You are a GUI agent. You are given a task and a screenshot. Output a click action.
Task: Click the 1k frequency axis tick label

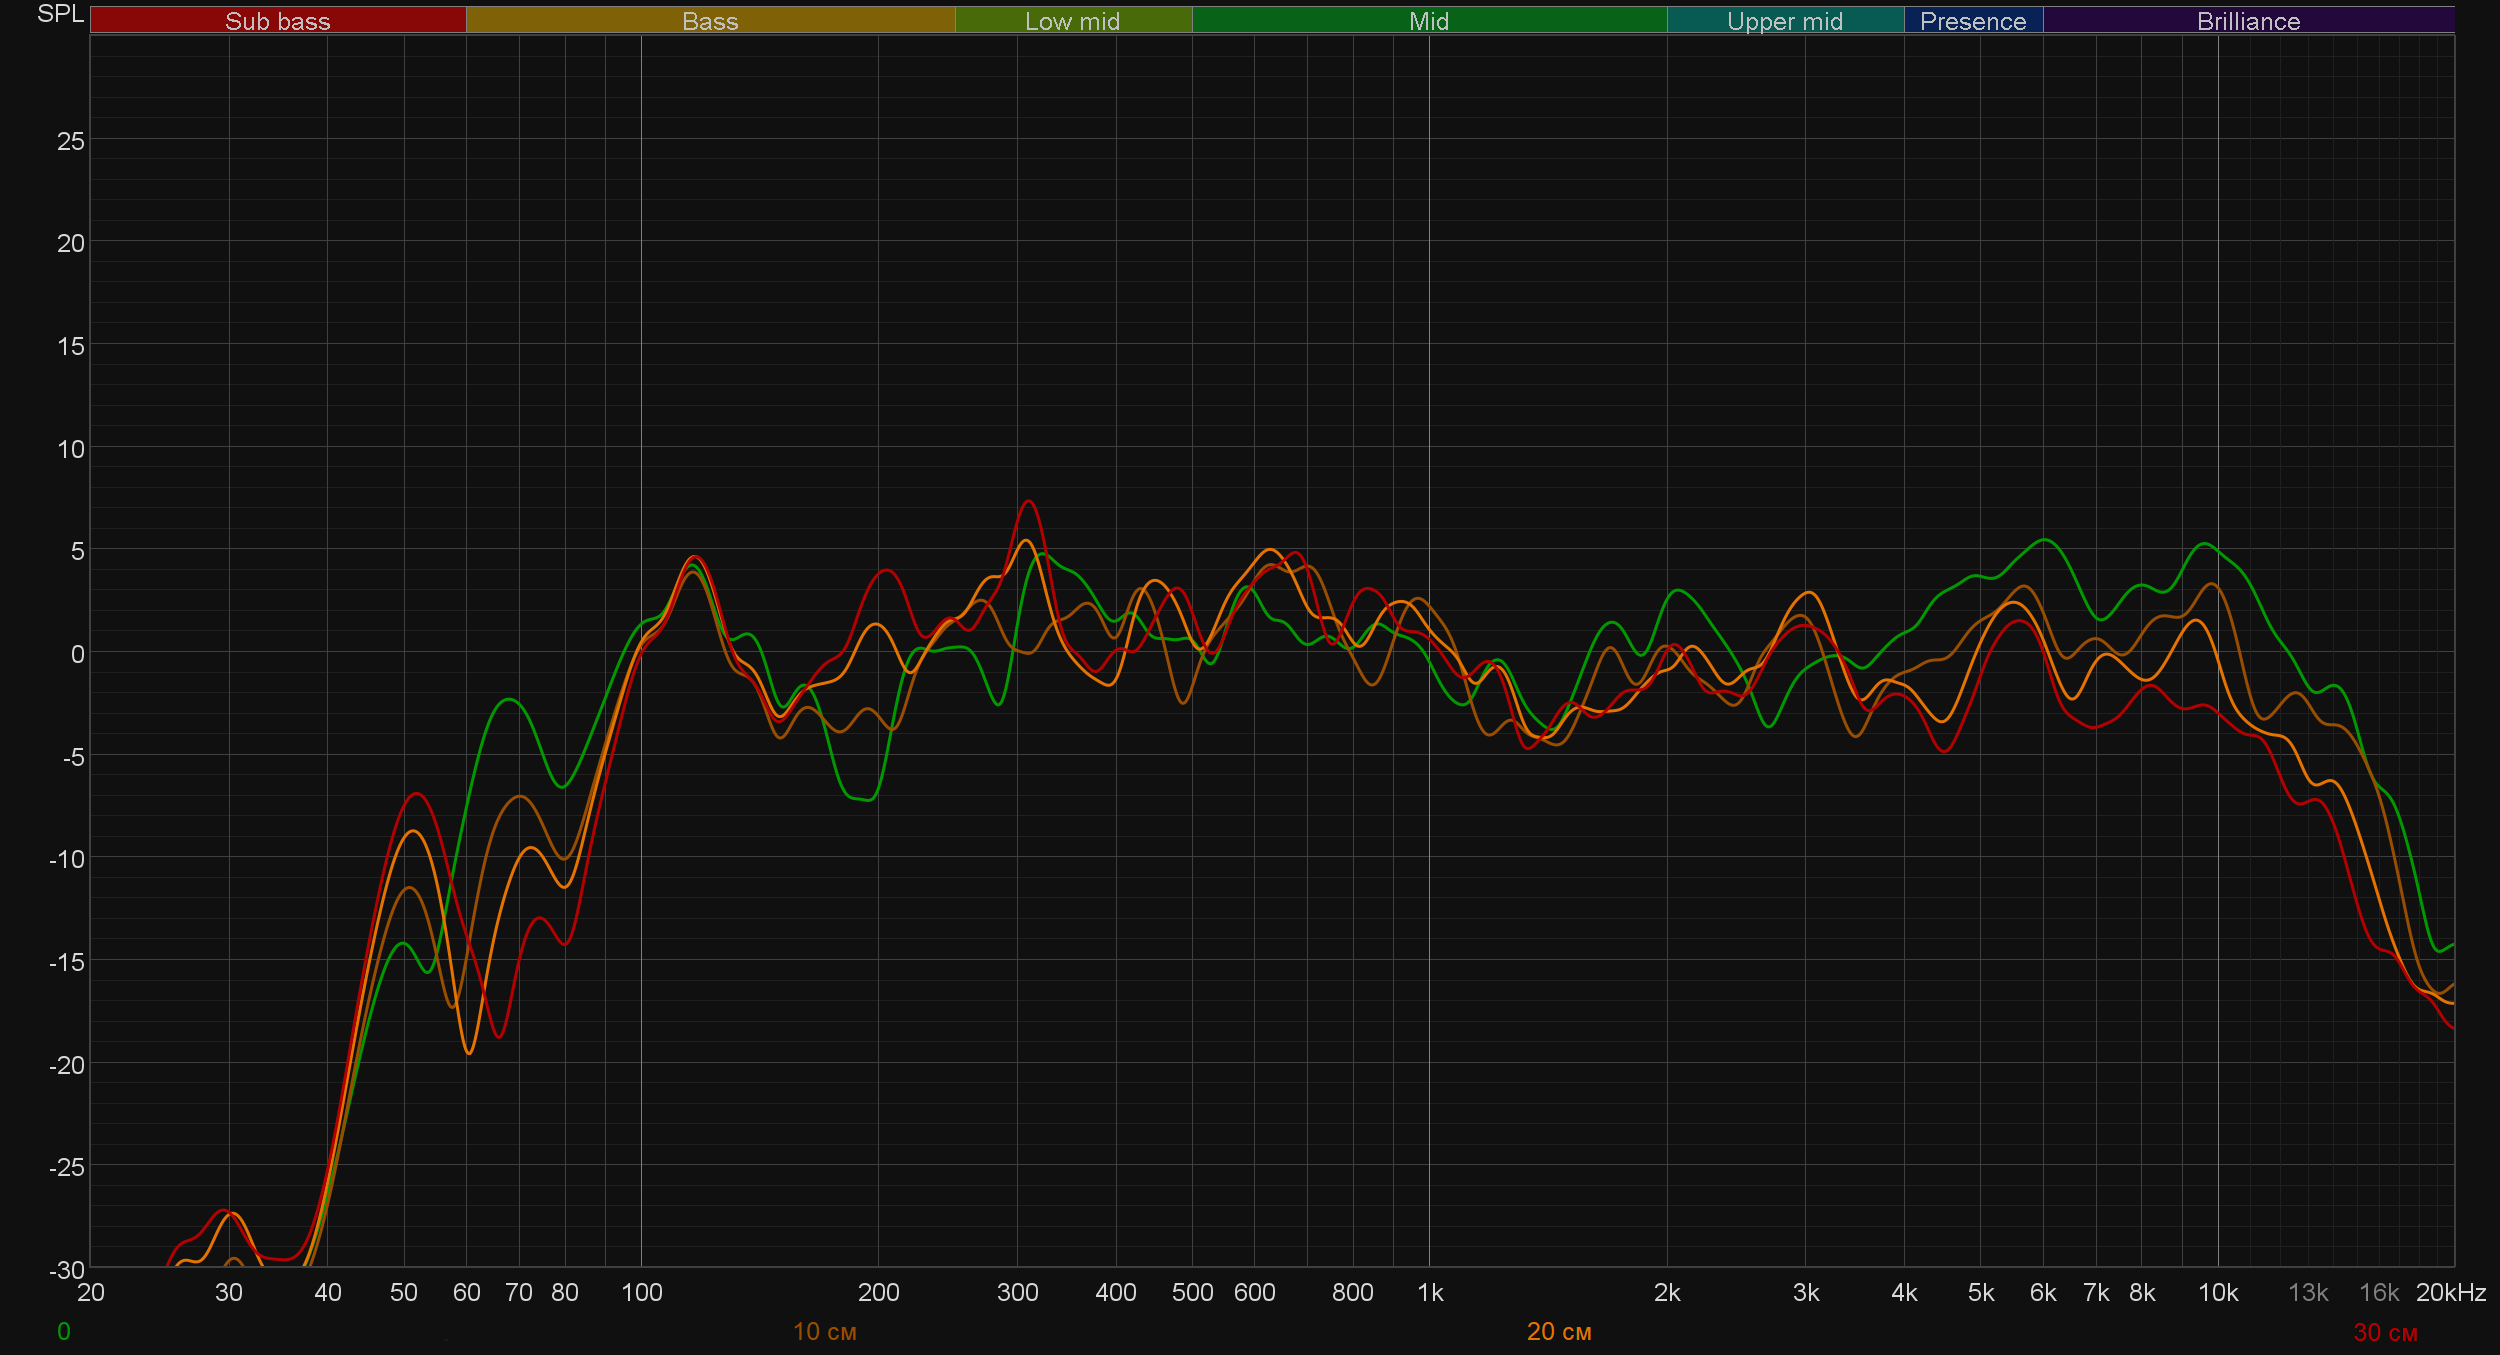pos(1429,1292)
